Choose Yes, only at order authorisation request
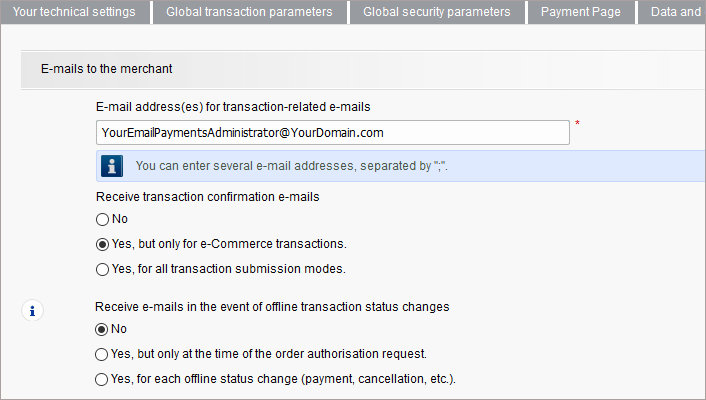Viewport: 706px width, 400px height. [101, 354]
